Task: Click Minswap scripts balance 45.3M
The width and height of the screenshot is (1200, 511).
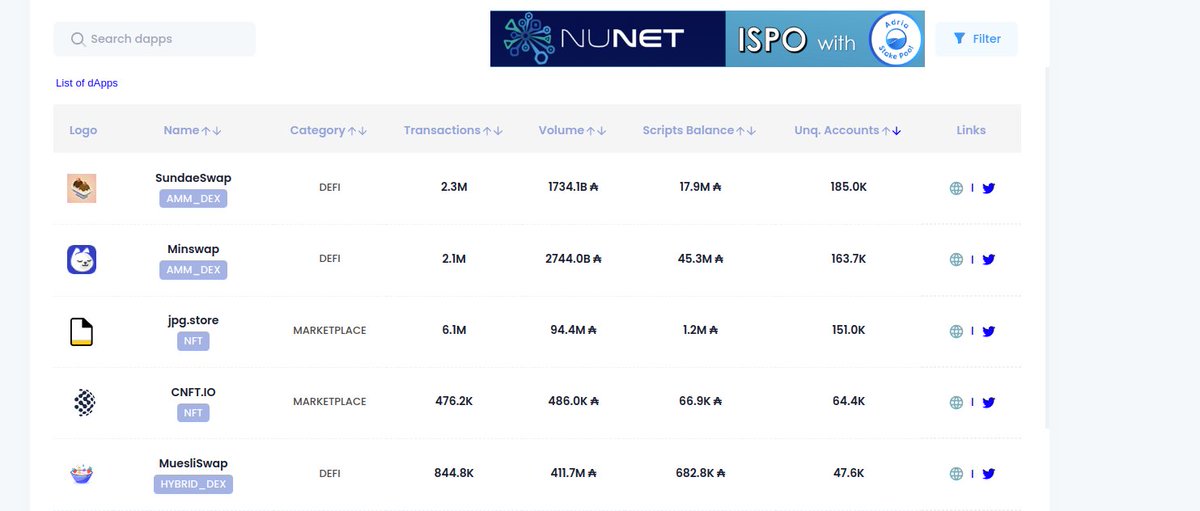Action: point(700,259)
